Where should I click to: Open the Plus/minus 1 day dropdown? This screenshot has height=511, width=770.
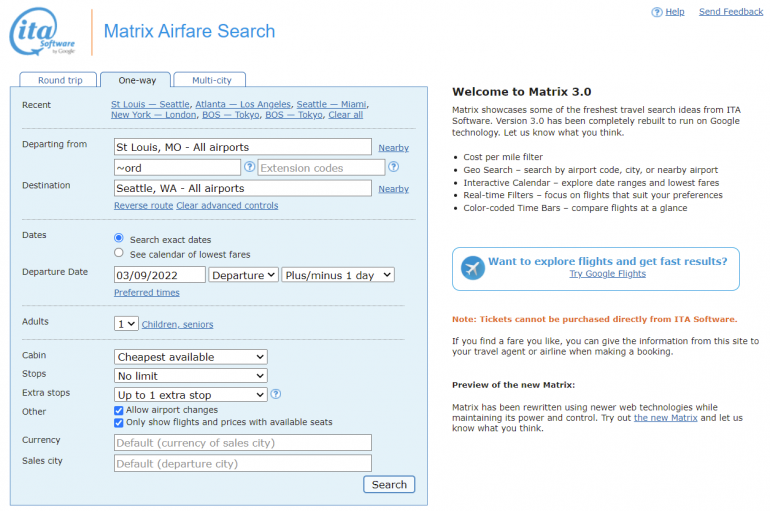click(337, 275)
